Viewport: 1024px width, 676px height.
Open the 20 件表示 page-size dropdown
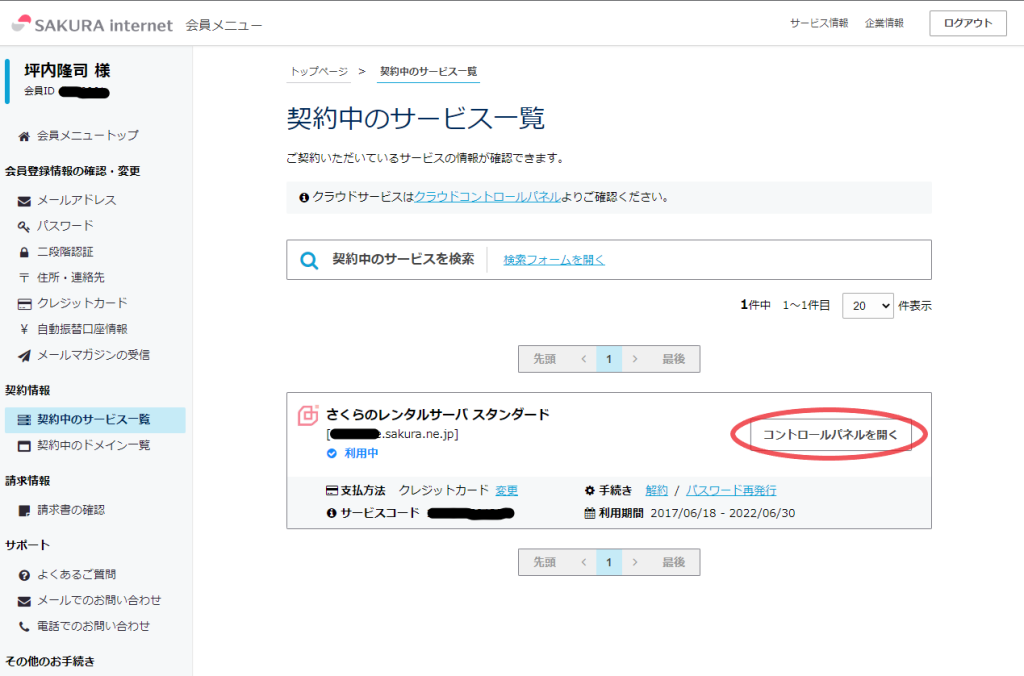coord(868,306)
